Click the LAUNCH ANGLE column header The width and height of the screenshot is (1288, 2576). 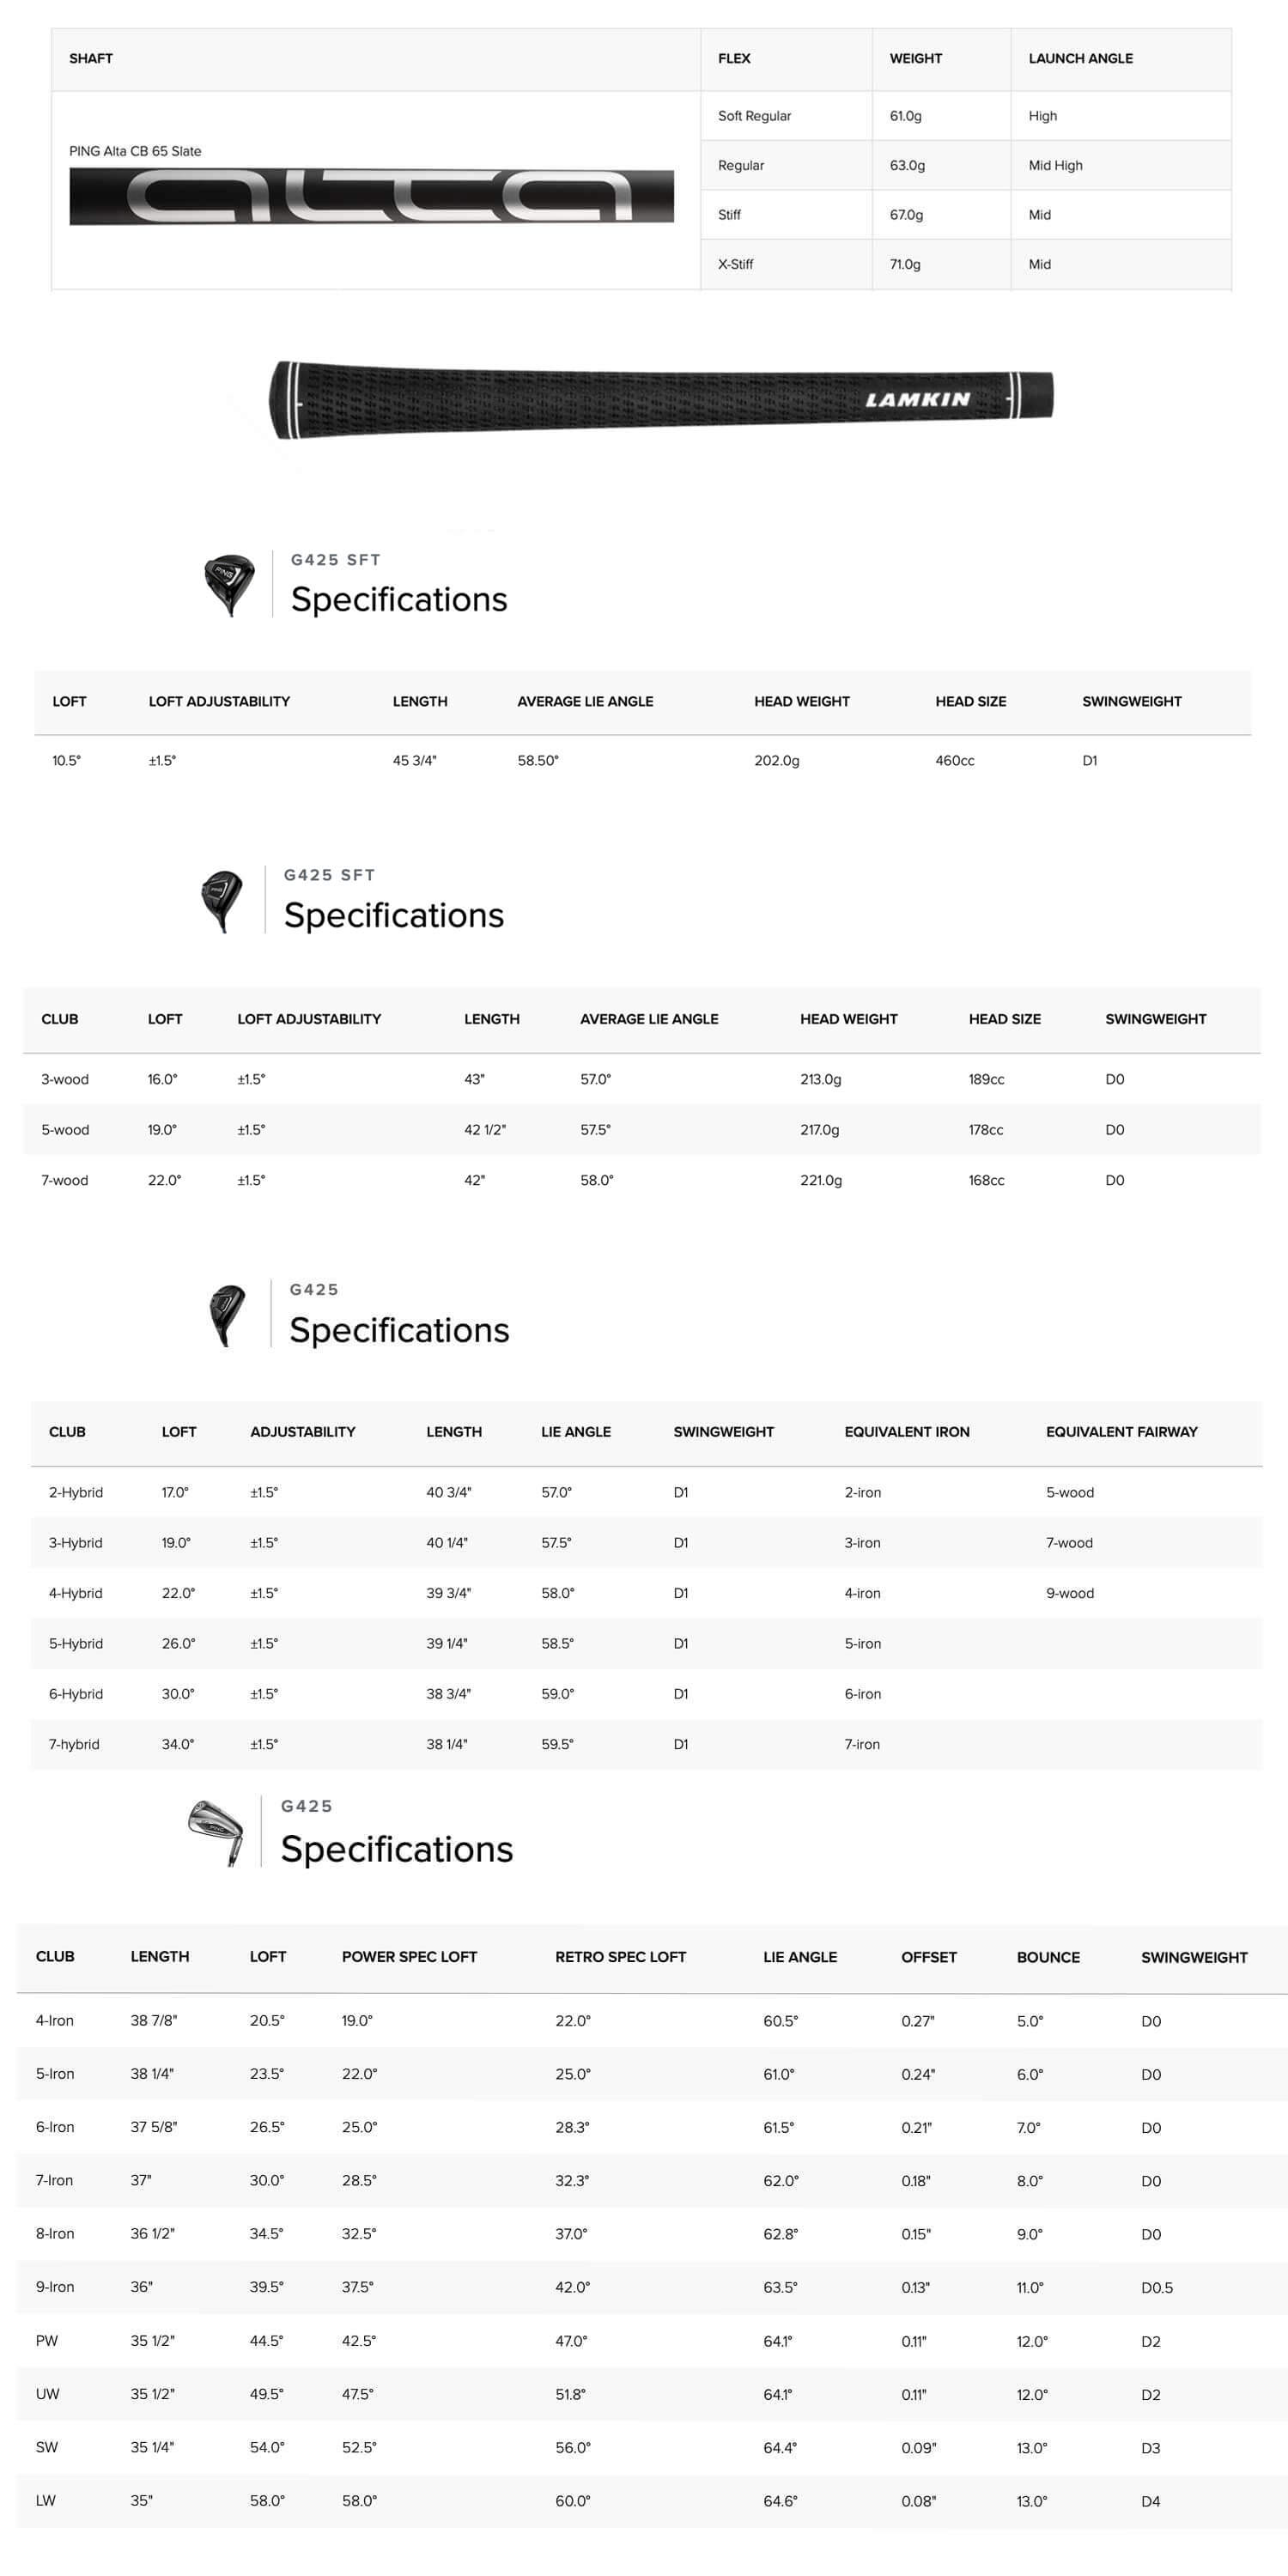click(x=1080, y=58)
